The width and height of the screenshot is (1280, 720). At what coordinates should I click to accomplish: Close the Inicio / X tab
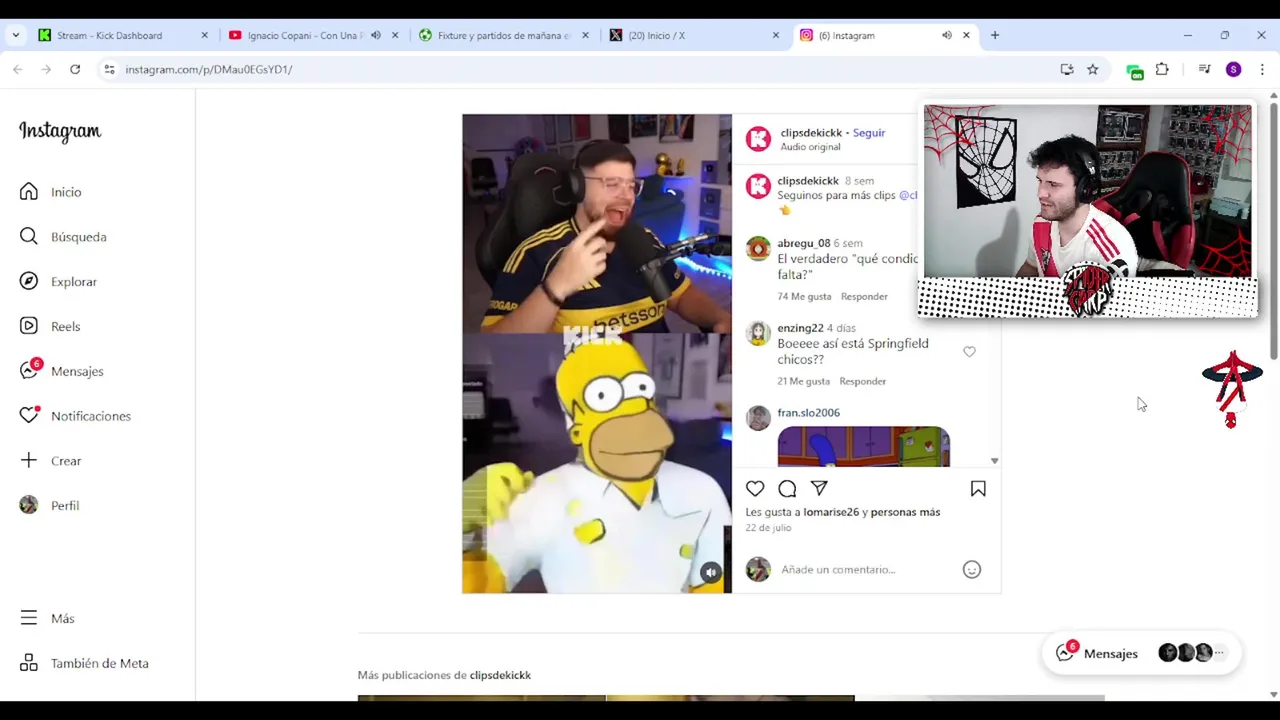(775, 35)
